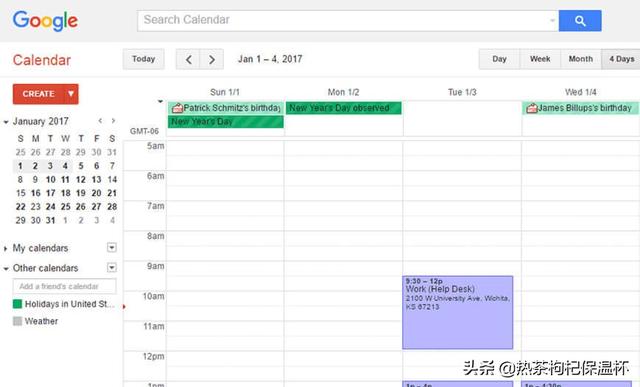The width and height of the screenshot is (640, 387).
Task: Jump to Today
Action: pos(144,59)
